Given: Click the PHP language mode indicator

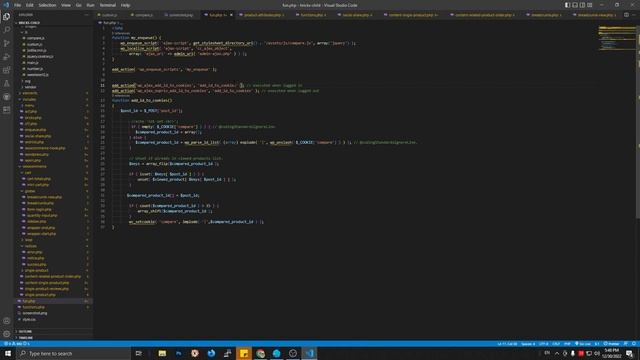Looking at the screenshot, I should tap(567, 344).
